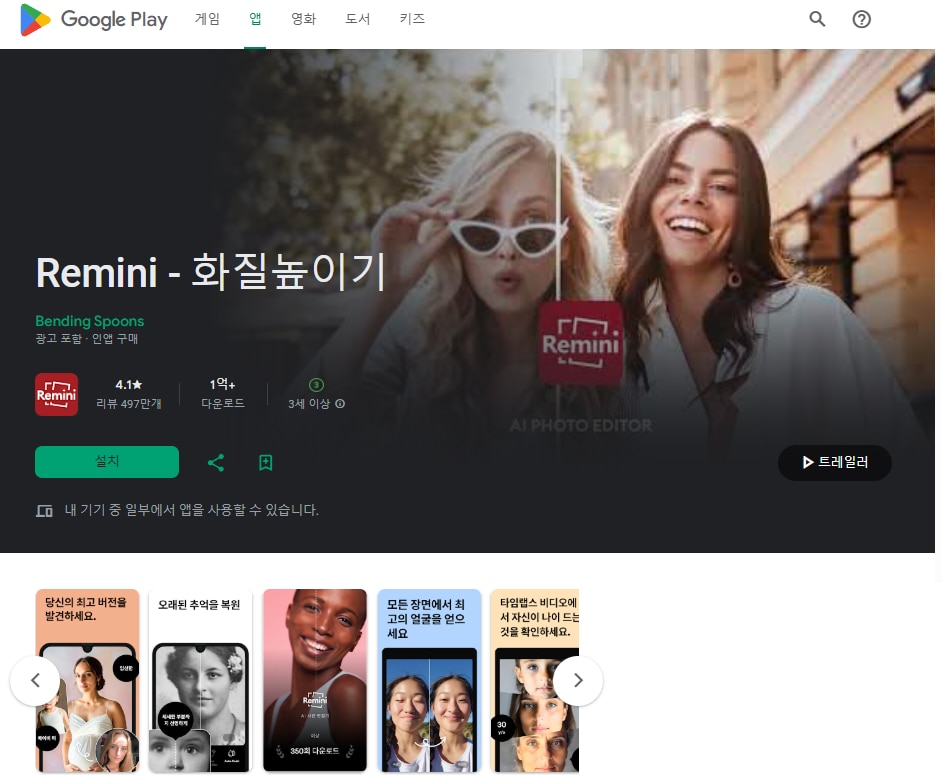Open the 영화 tab
This screenshot has height=783, width=942.
click(303, 19)
